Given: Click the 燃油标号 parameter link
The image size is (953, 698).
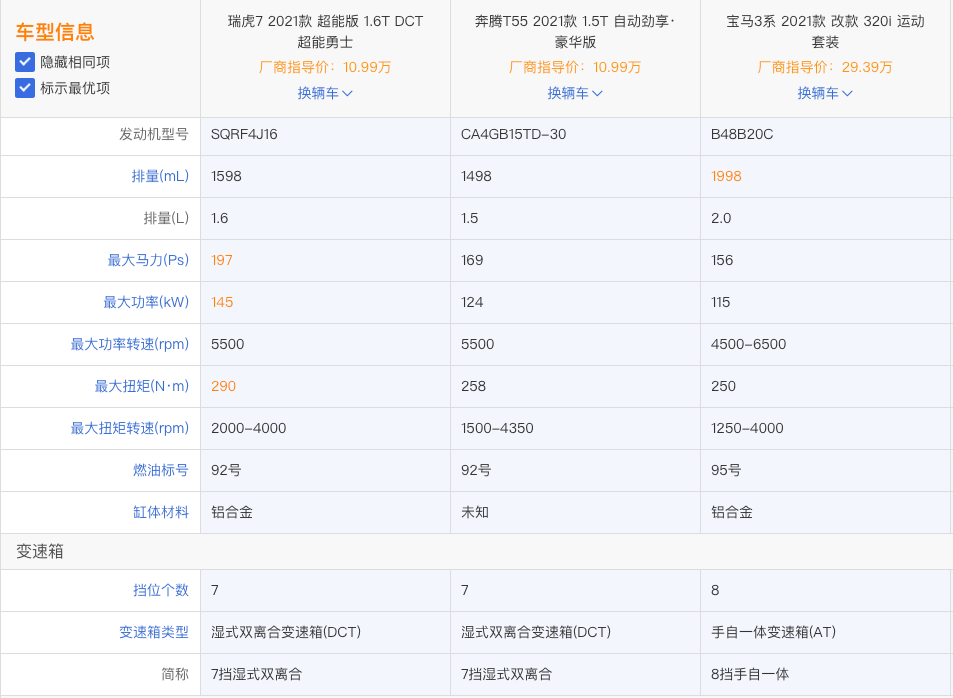Looking at the screenshot, I should pyautogui.click(x=160, y=470).
